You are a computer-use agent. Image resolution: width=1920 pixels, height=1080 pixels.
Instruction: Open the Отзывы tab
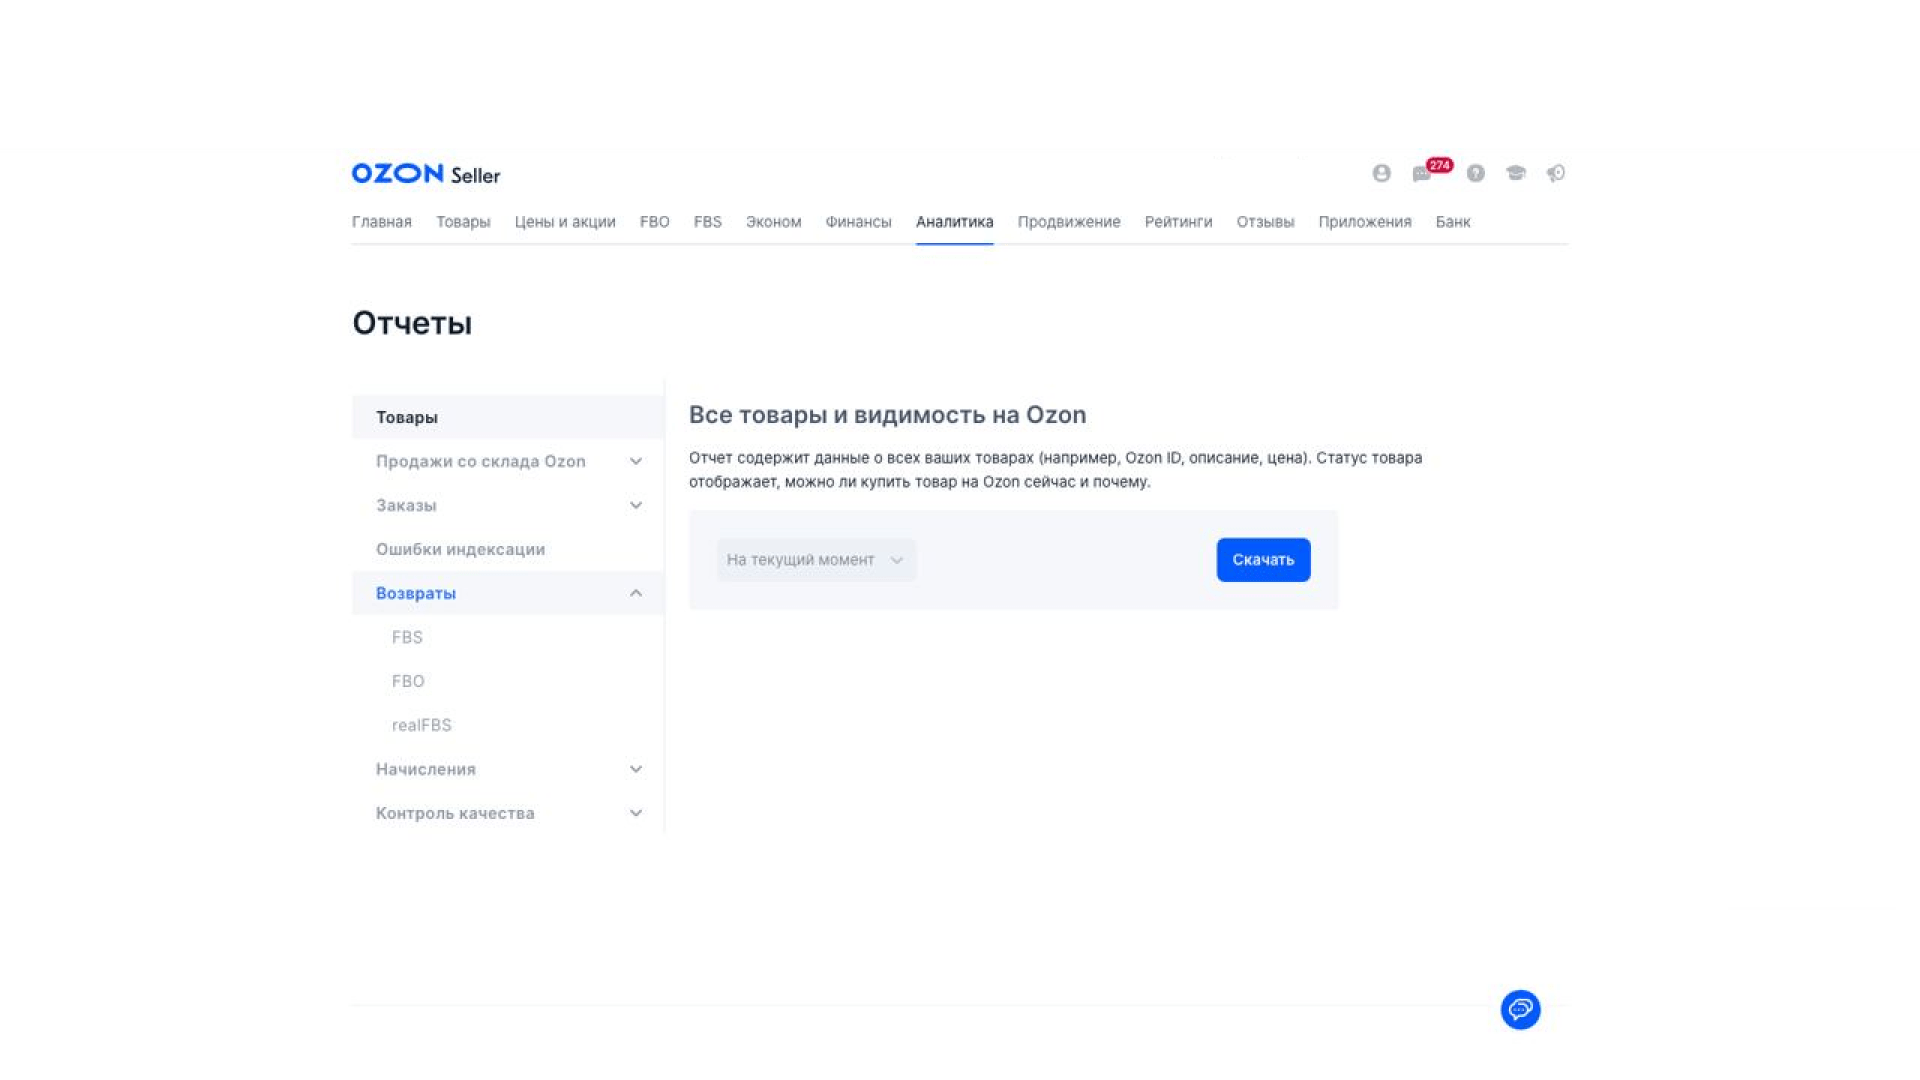click(1265, 222)
